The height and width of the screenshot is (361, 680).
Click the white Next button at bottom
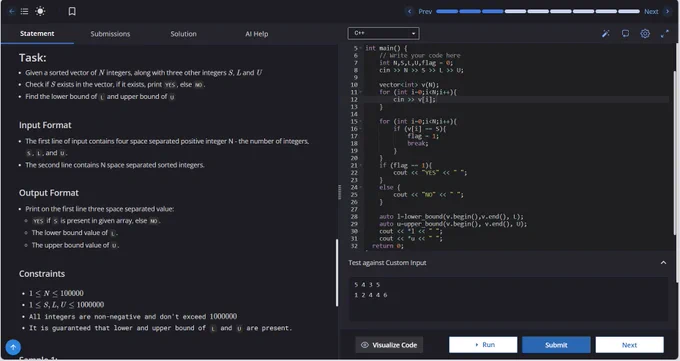(629, 345)
